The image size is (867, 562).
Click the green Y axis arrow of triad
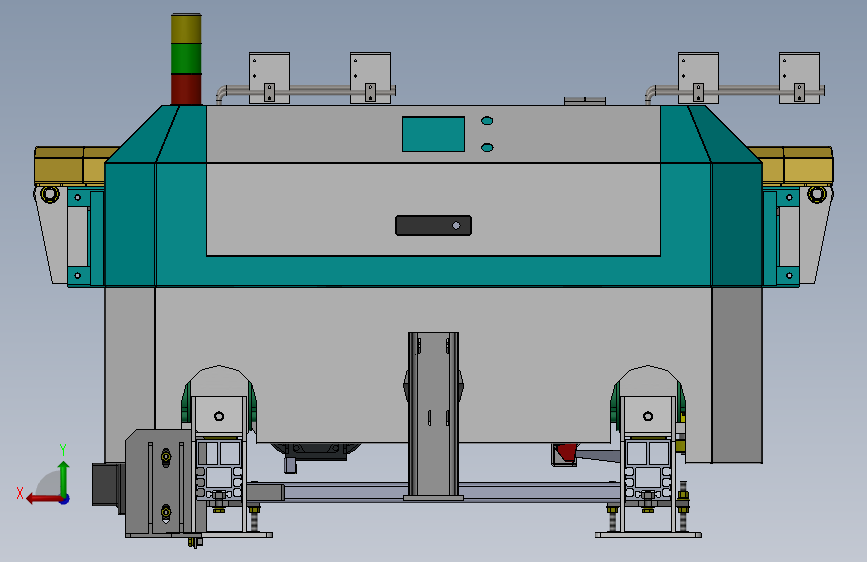click(x=64, y=477)
